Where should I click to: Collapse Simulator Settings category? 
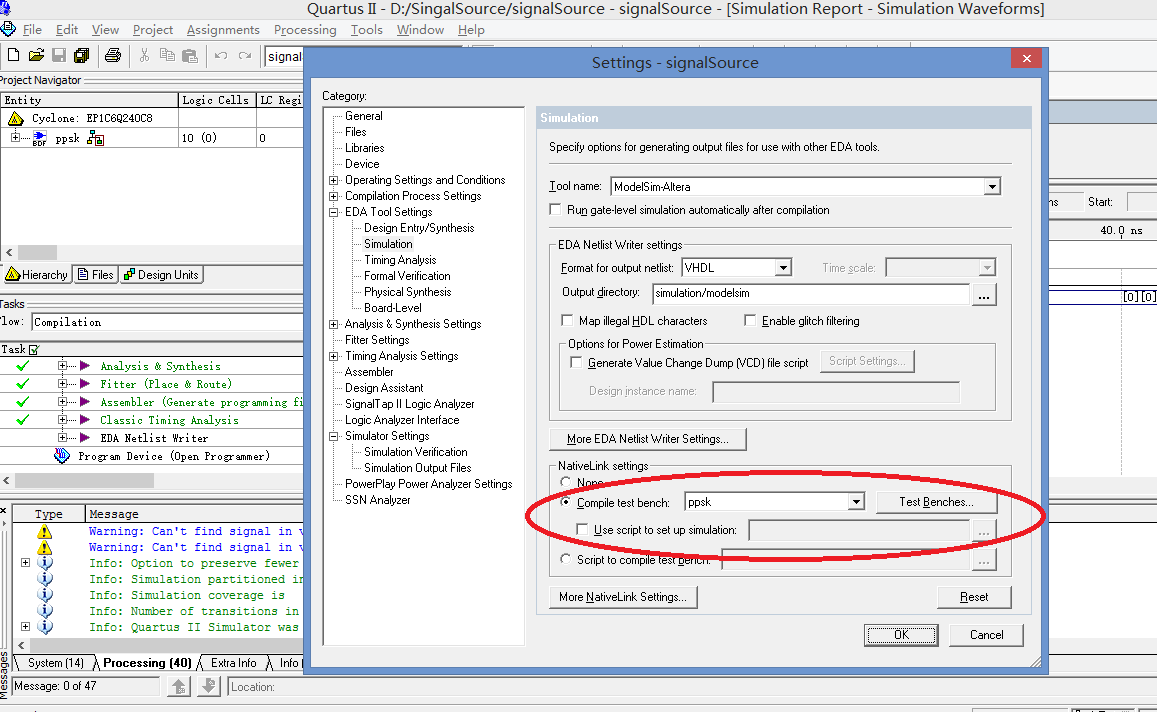(x=334, y=436)
